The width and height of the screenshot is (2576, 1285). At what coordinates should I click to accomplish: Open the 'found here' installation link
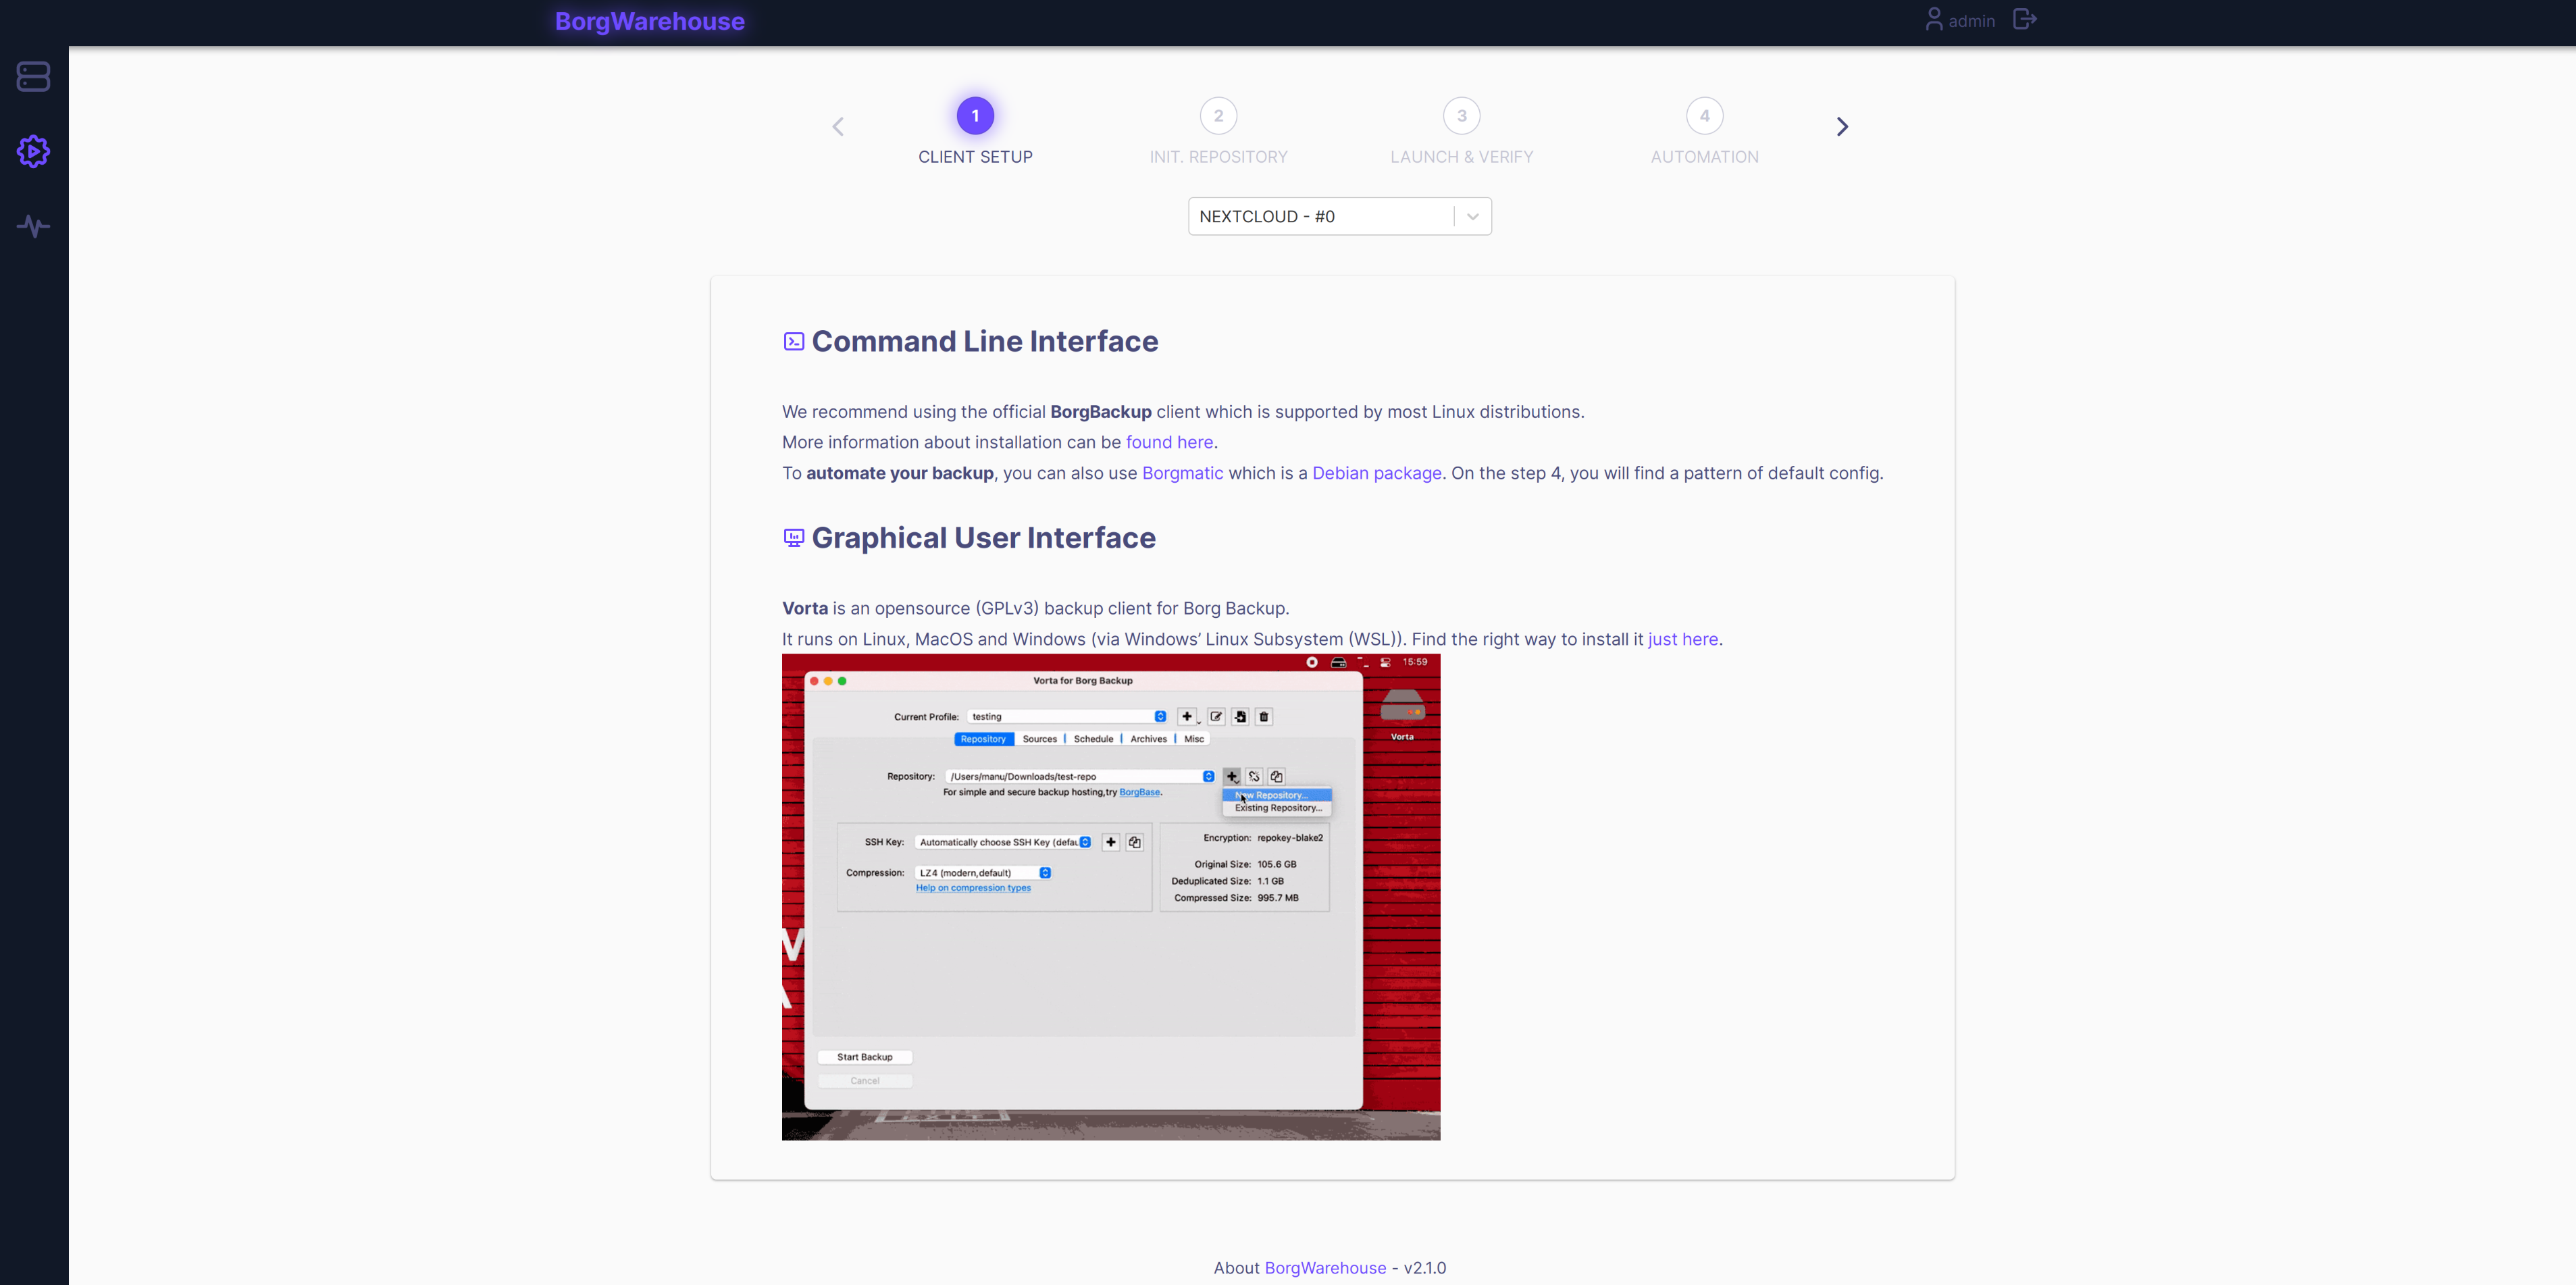click(x=1169, y=442)
